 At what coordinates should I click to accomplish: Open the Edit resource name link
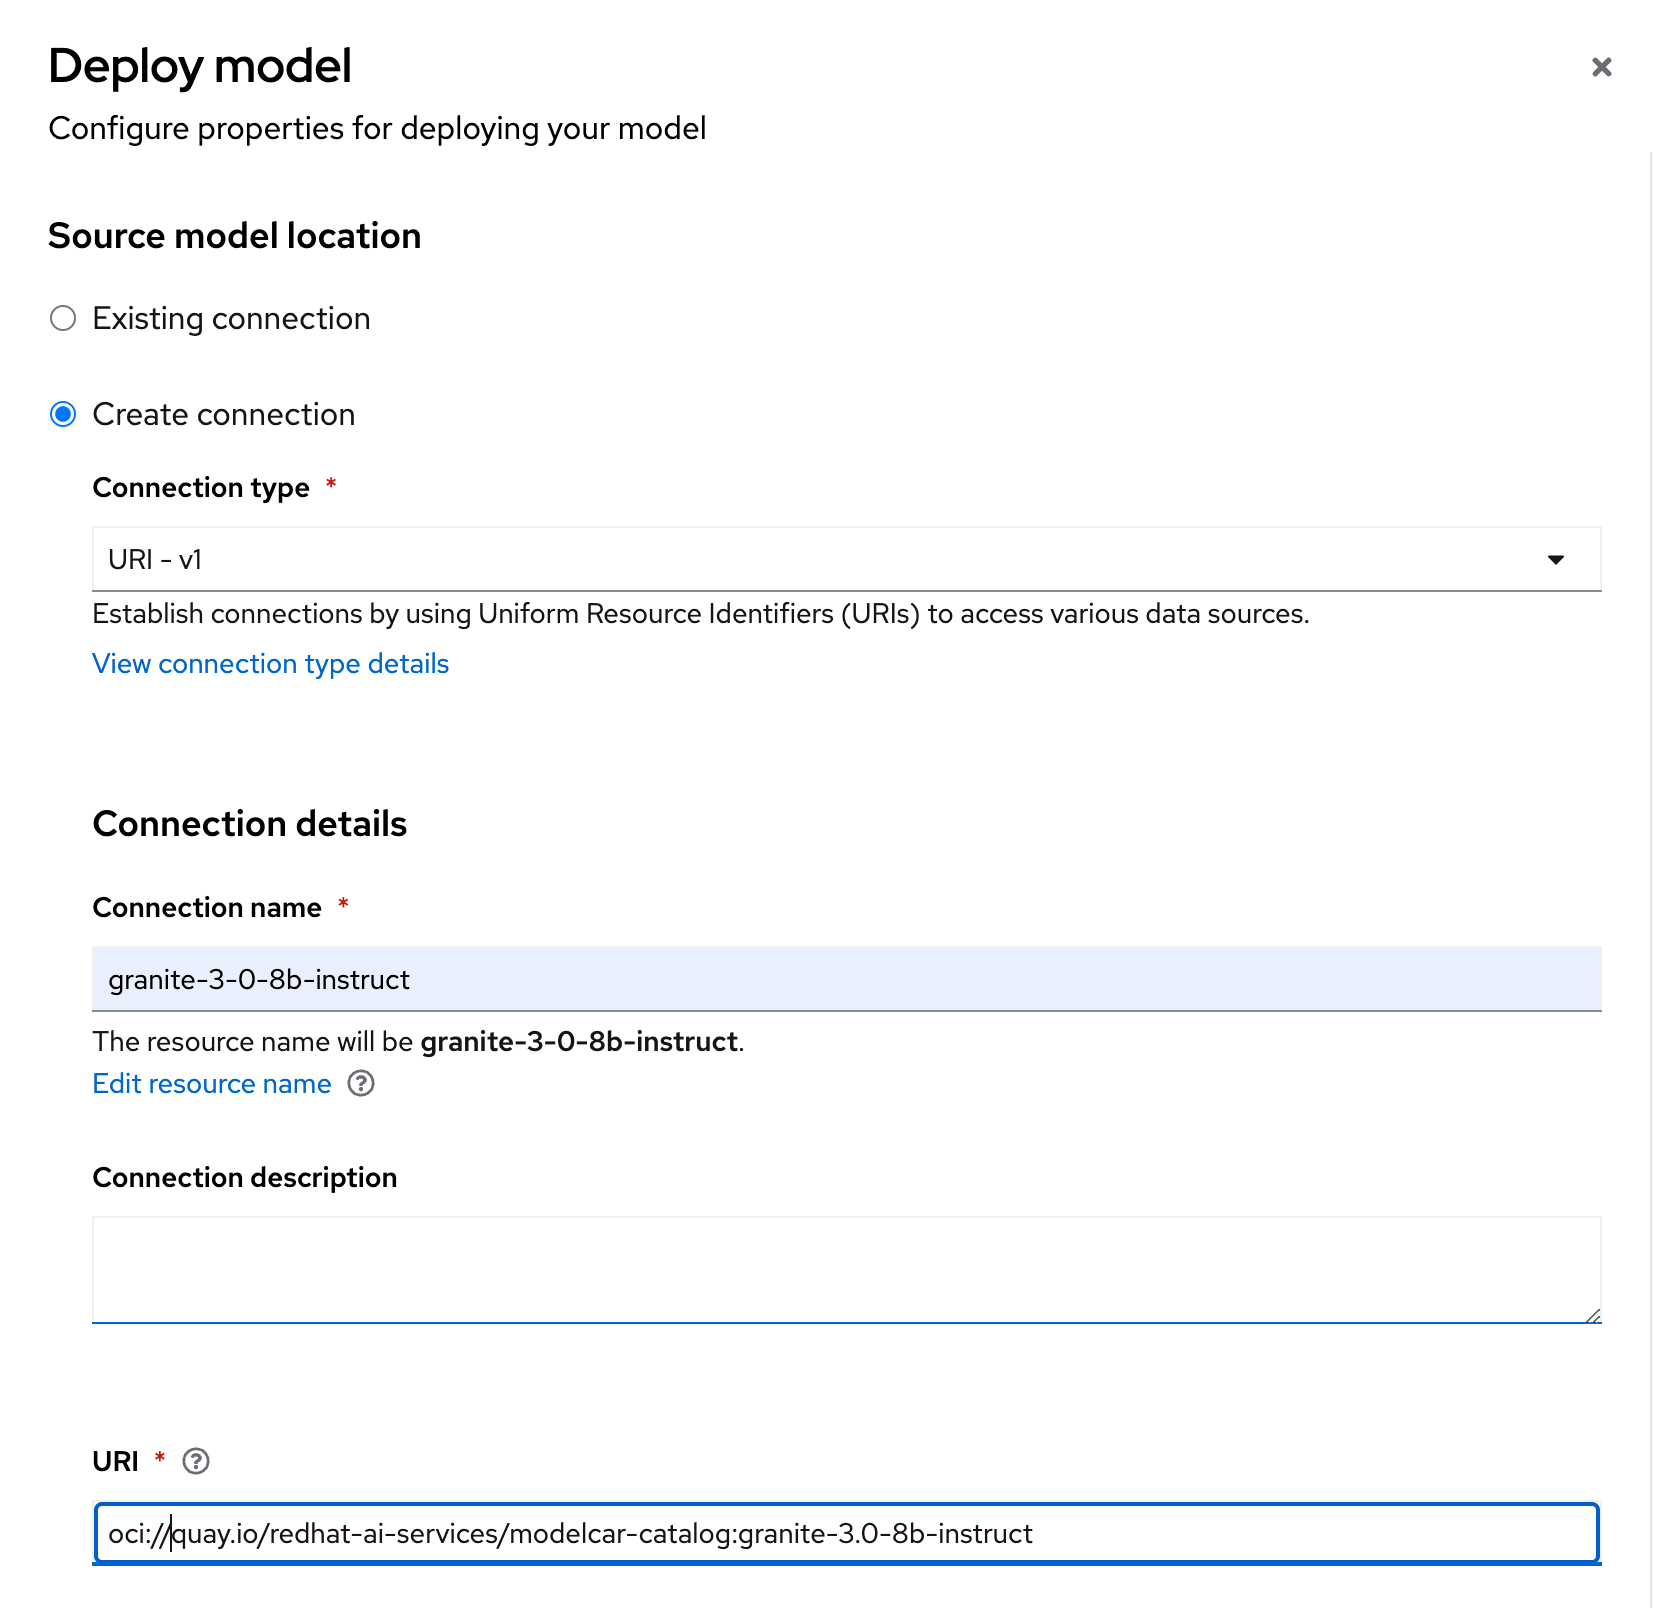(x=212, y=1084)
